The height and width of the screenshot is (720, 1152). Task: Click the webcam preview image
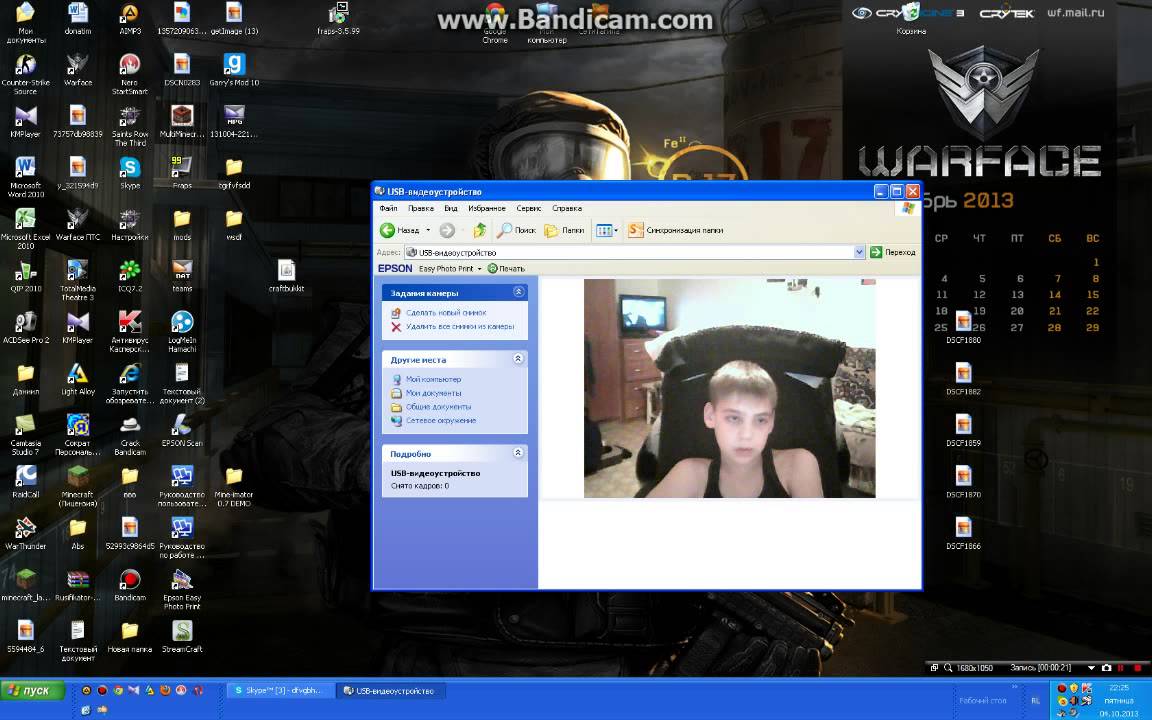click(730, 388)
